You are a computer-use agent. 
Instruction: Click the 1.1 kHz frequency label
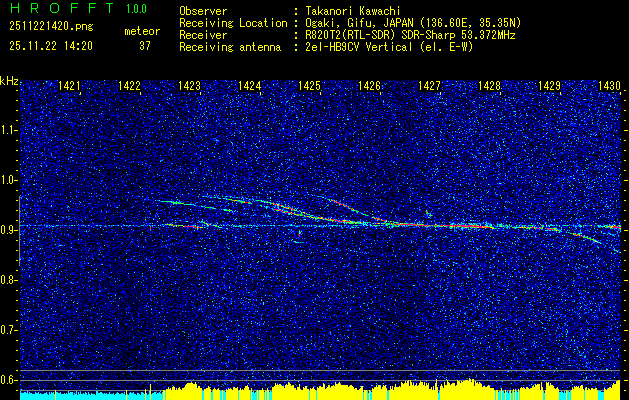click(x=8, y=130)
